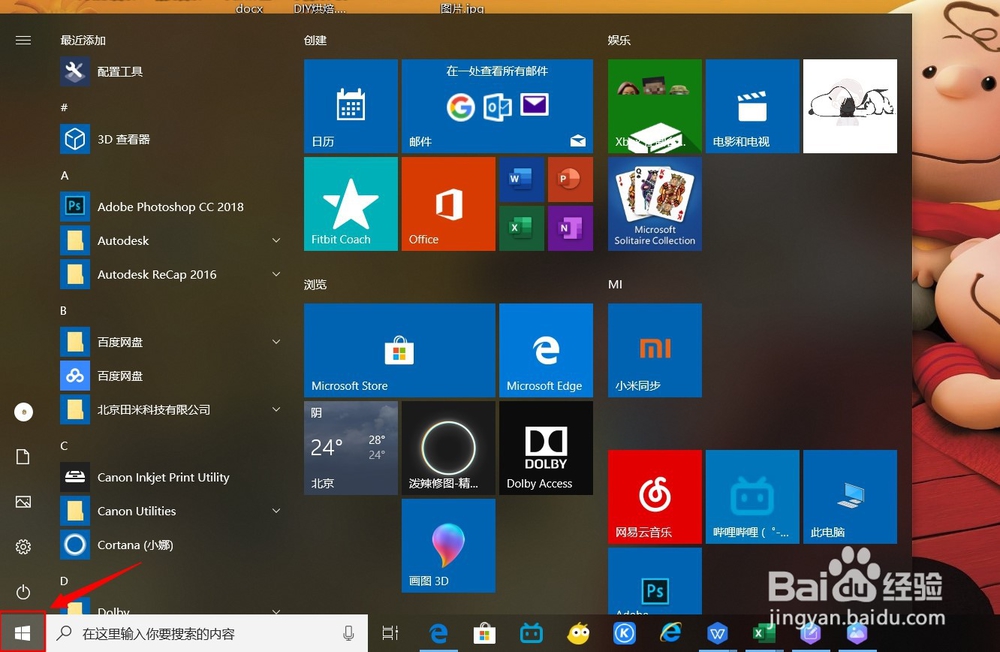Viewport: 1000px width, 652px height.
Task: Click the Windows Start button
Action: 23,633
